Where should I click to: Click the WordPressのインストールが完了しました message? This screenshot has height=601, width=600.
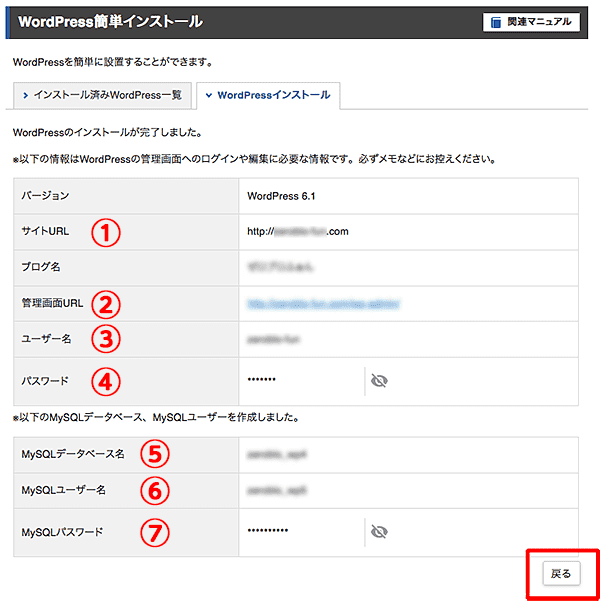108,133
